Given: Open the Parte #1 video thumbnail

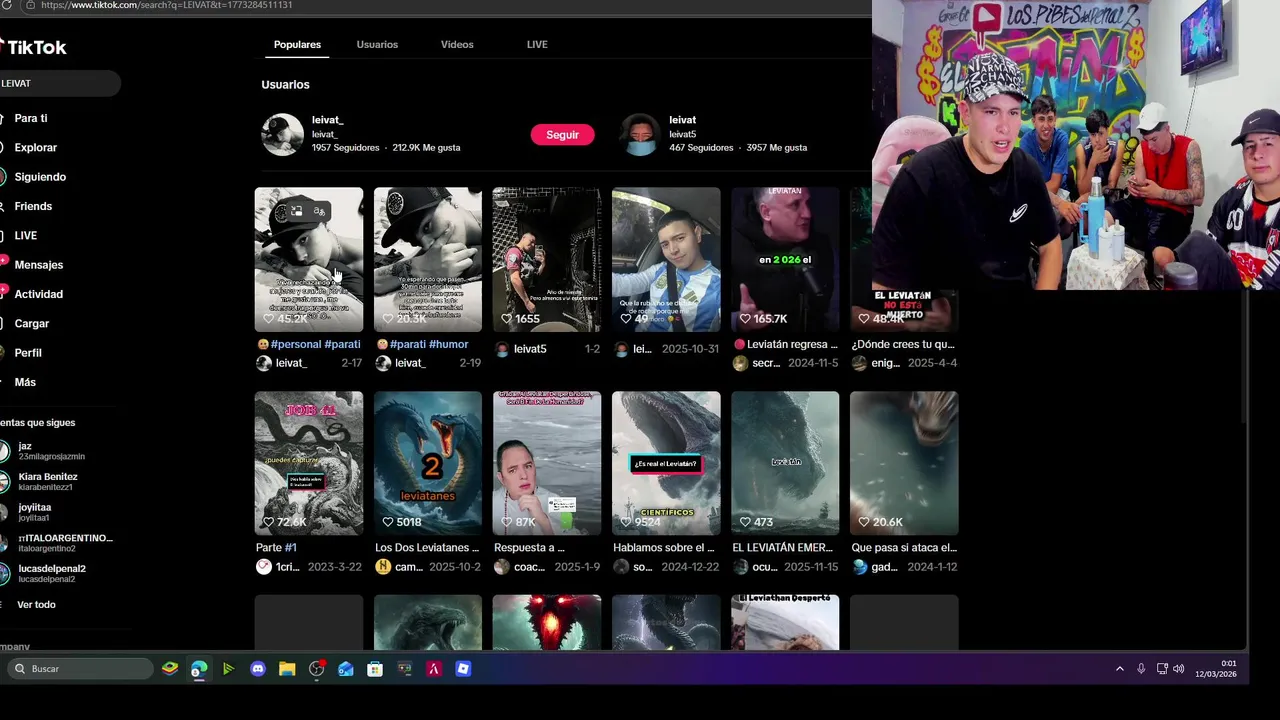Looking at the screenshot, I should pos(308,463).
